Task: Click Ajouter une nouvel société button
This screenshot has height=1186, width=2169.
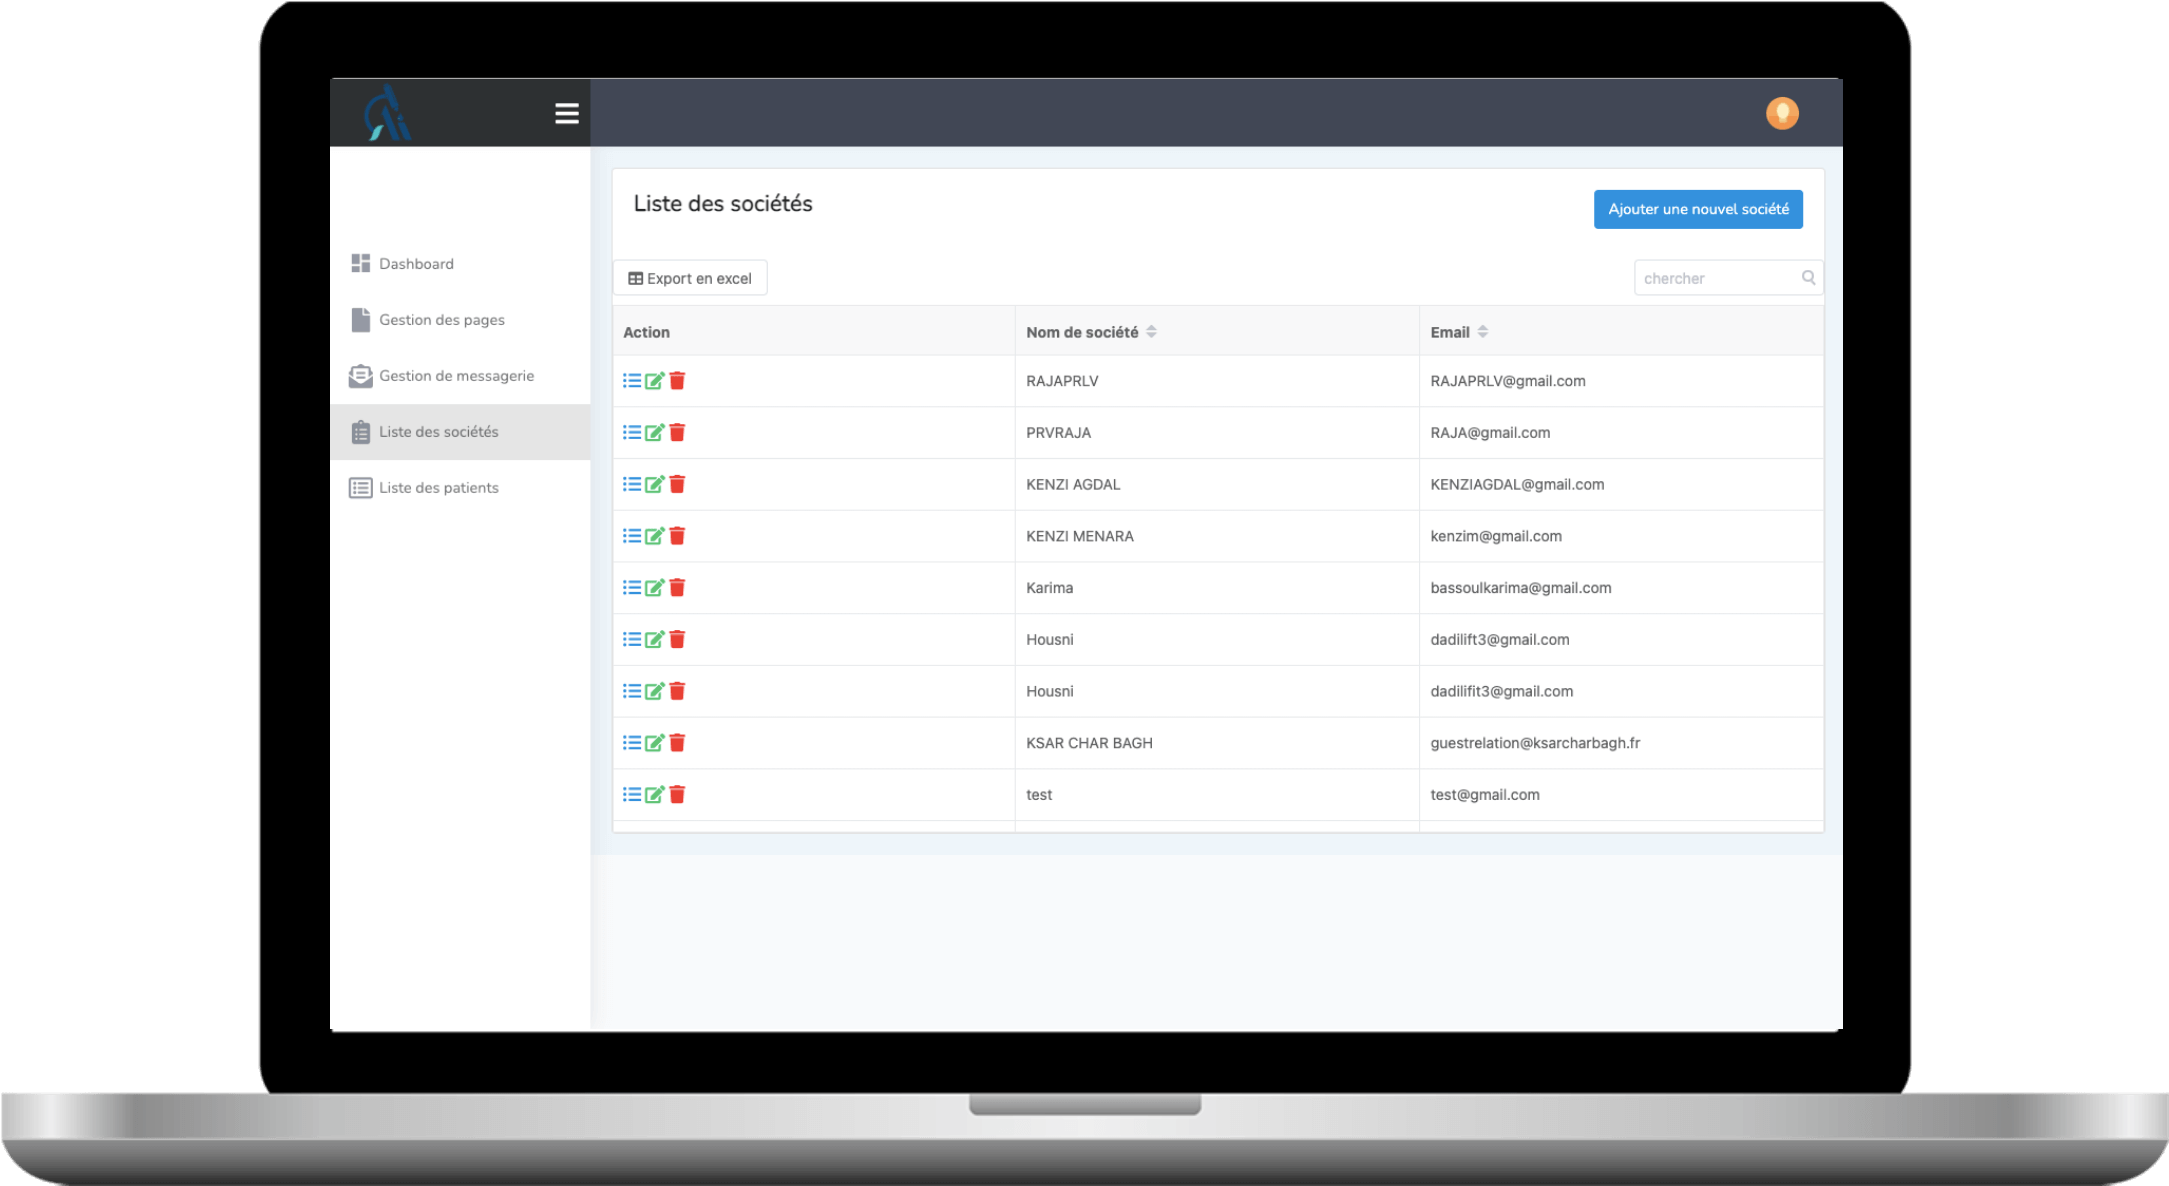Action: pos(1697,209)
